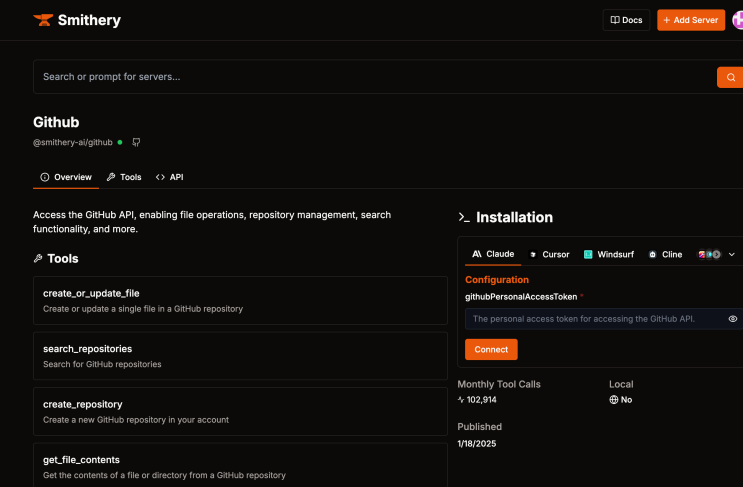The image size is (743, 487).
Task: Focus the server search input field
Action: [374, 77]
